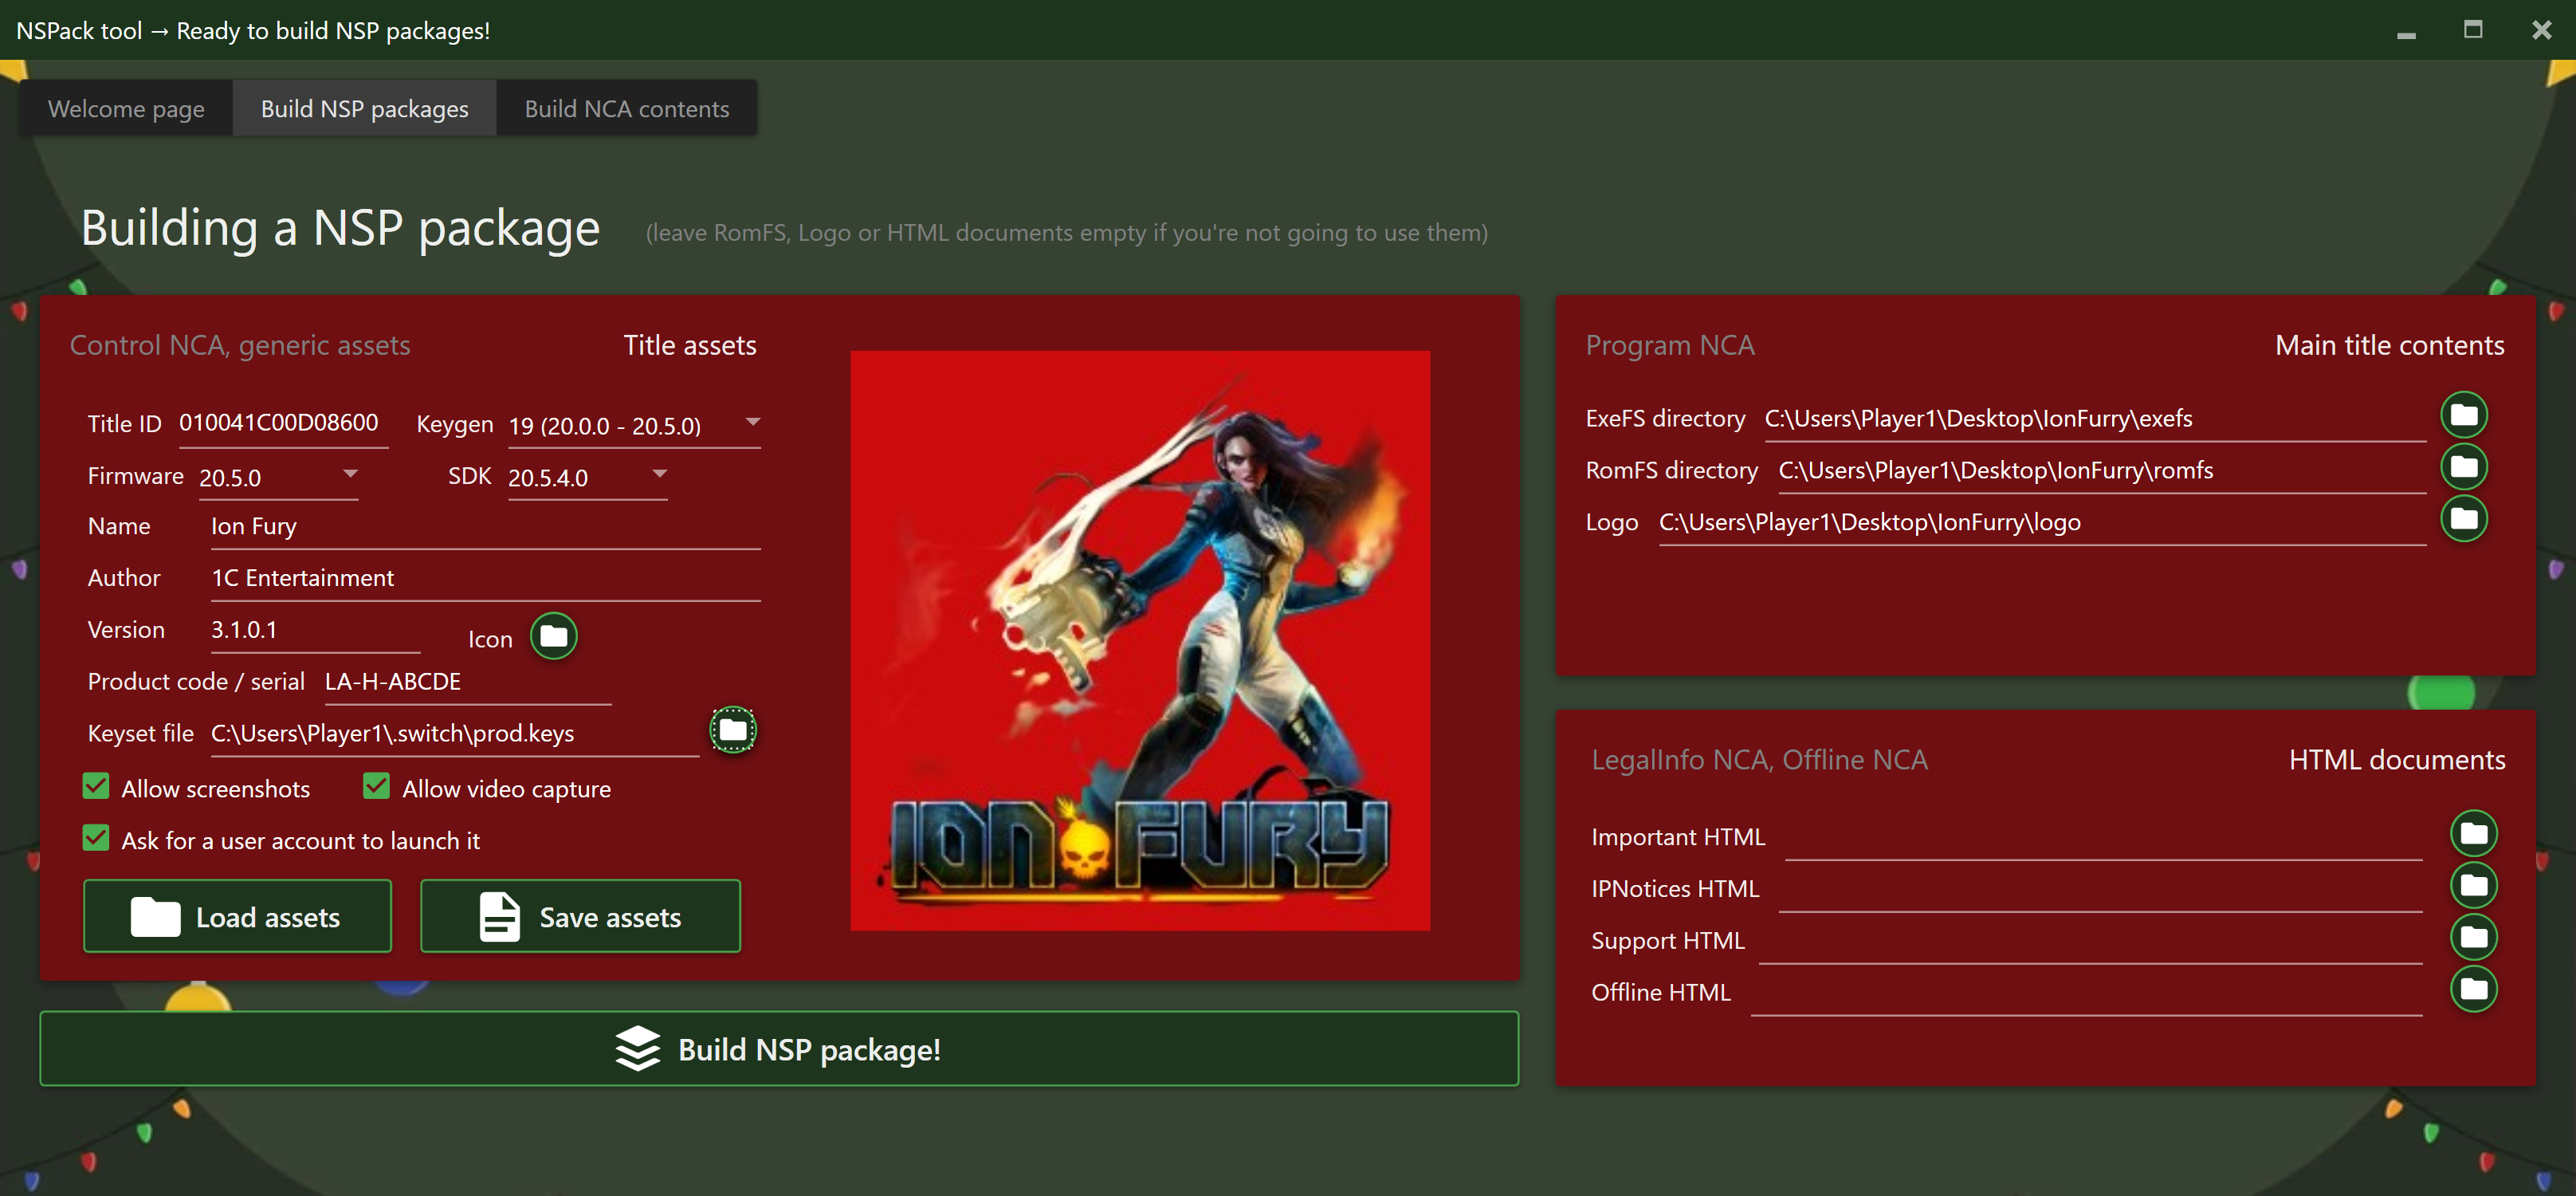Browse for the Keyset file
The width and height of the screenshot is (2576, 1196).
point(733,730)
